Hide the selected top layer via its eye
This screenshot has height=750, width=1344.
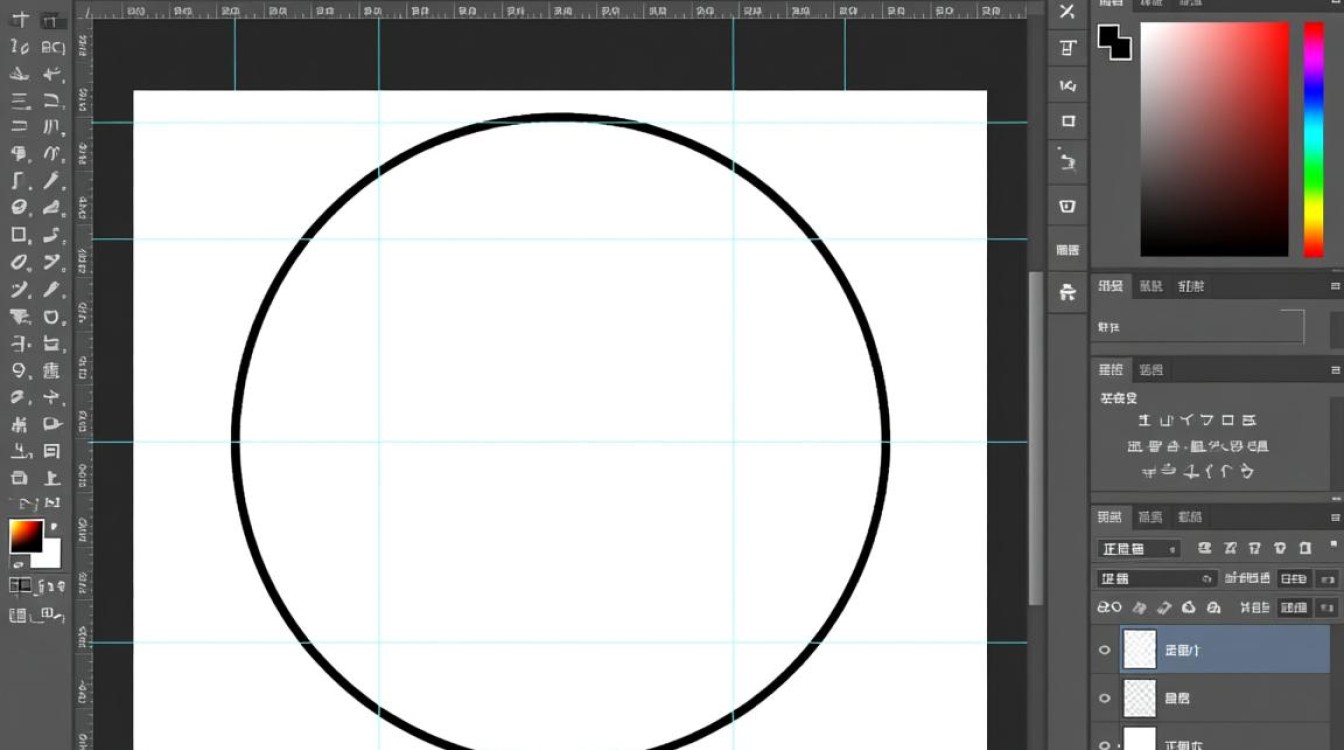point(1105,650)
